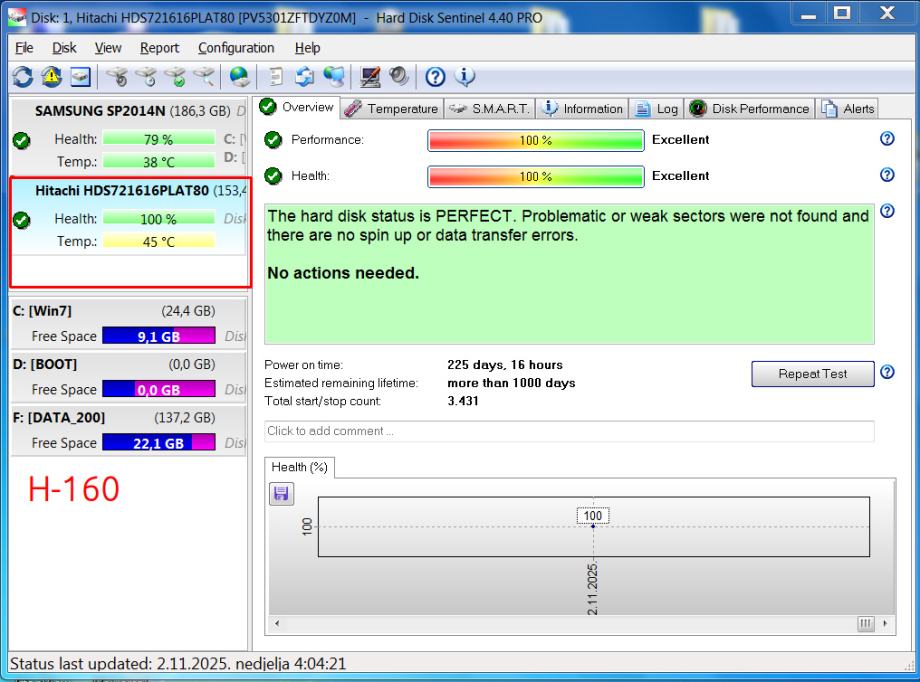The image size is (920, 682).
Task: Click the Hard Disk Sentinel title bar icon
Action: pyautogui.click(x=17, y=18)
